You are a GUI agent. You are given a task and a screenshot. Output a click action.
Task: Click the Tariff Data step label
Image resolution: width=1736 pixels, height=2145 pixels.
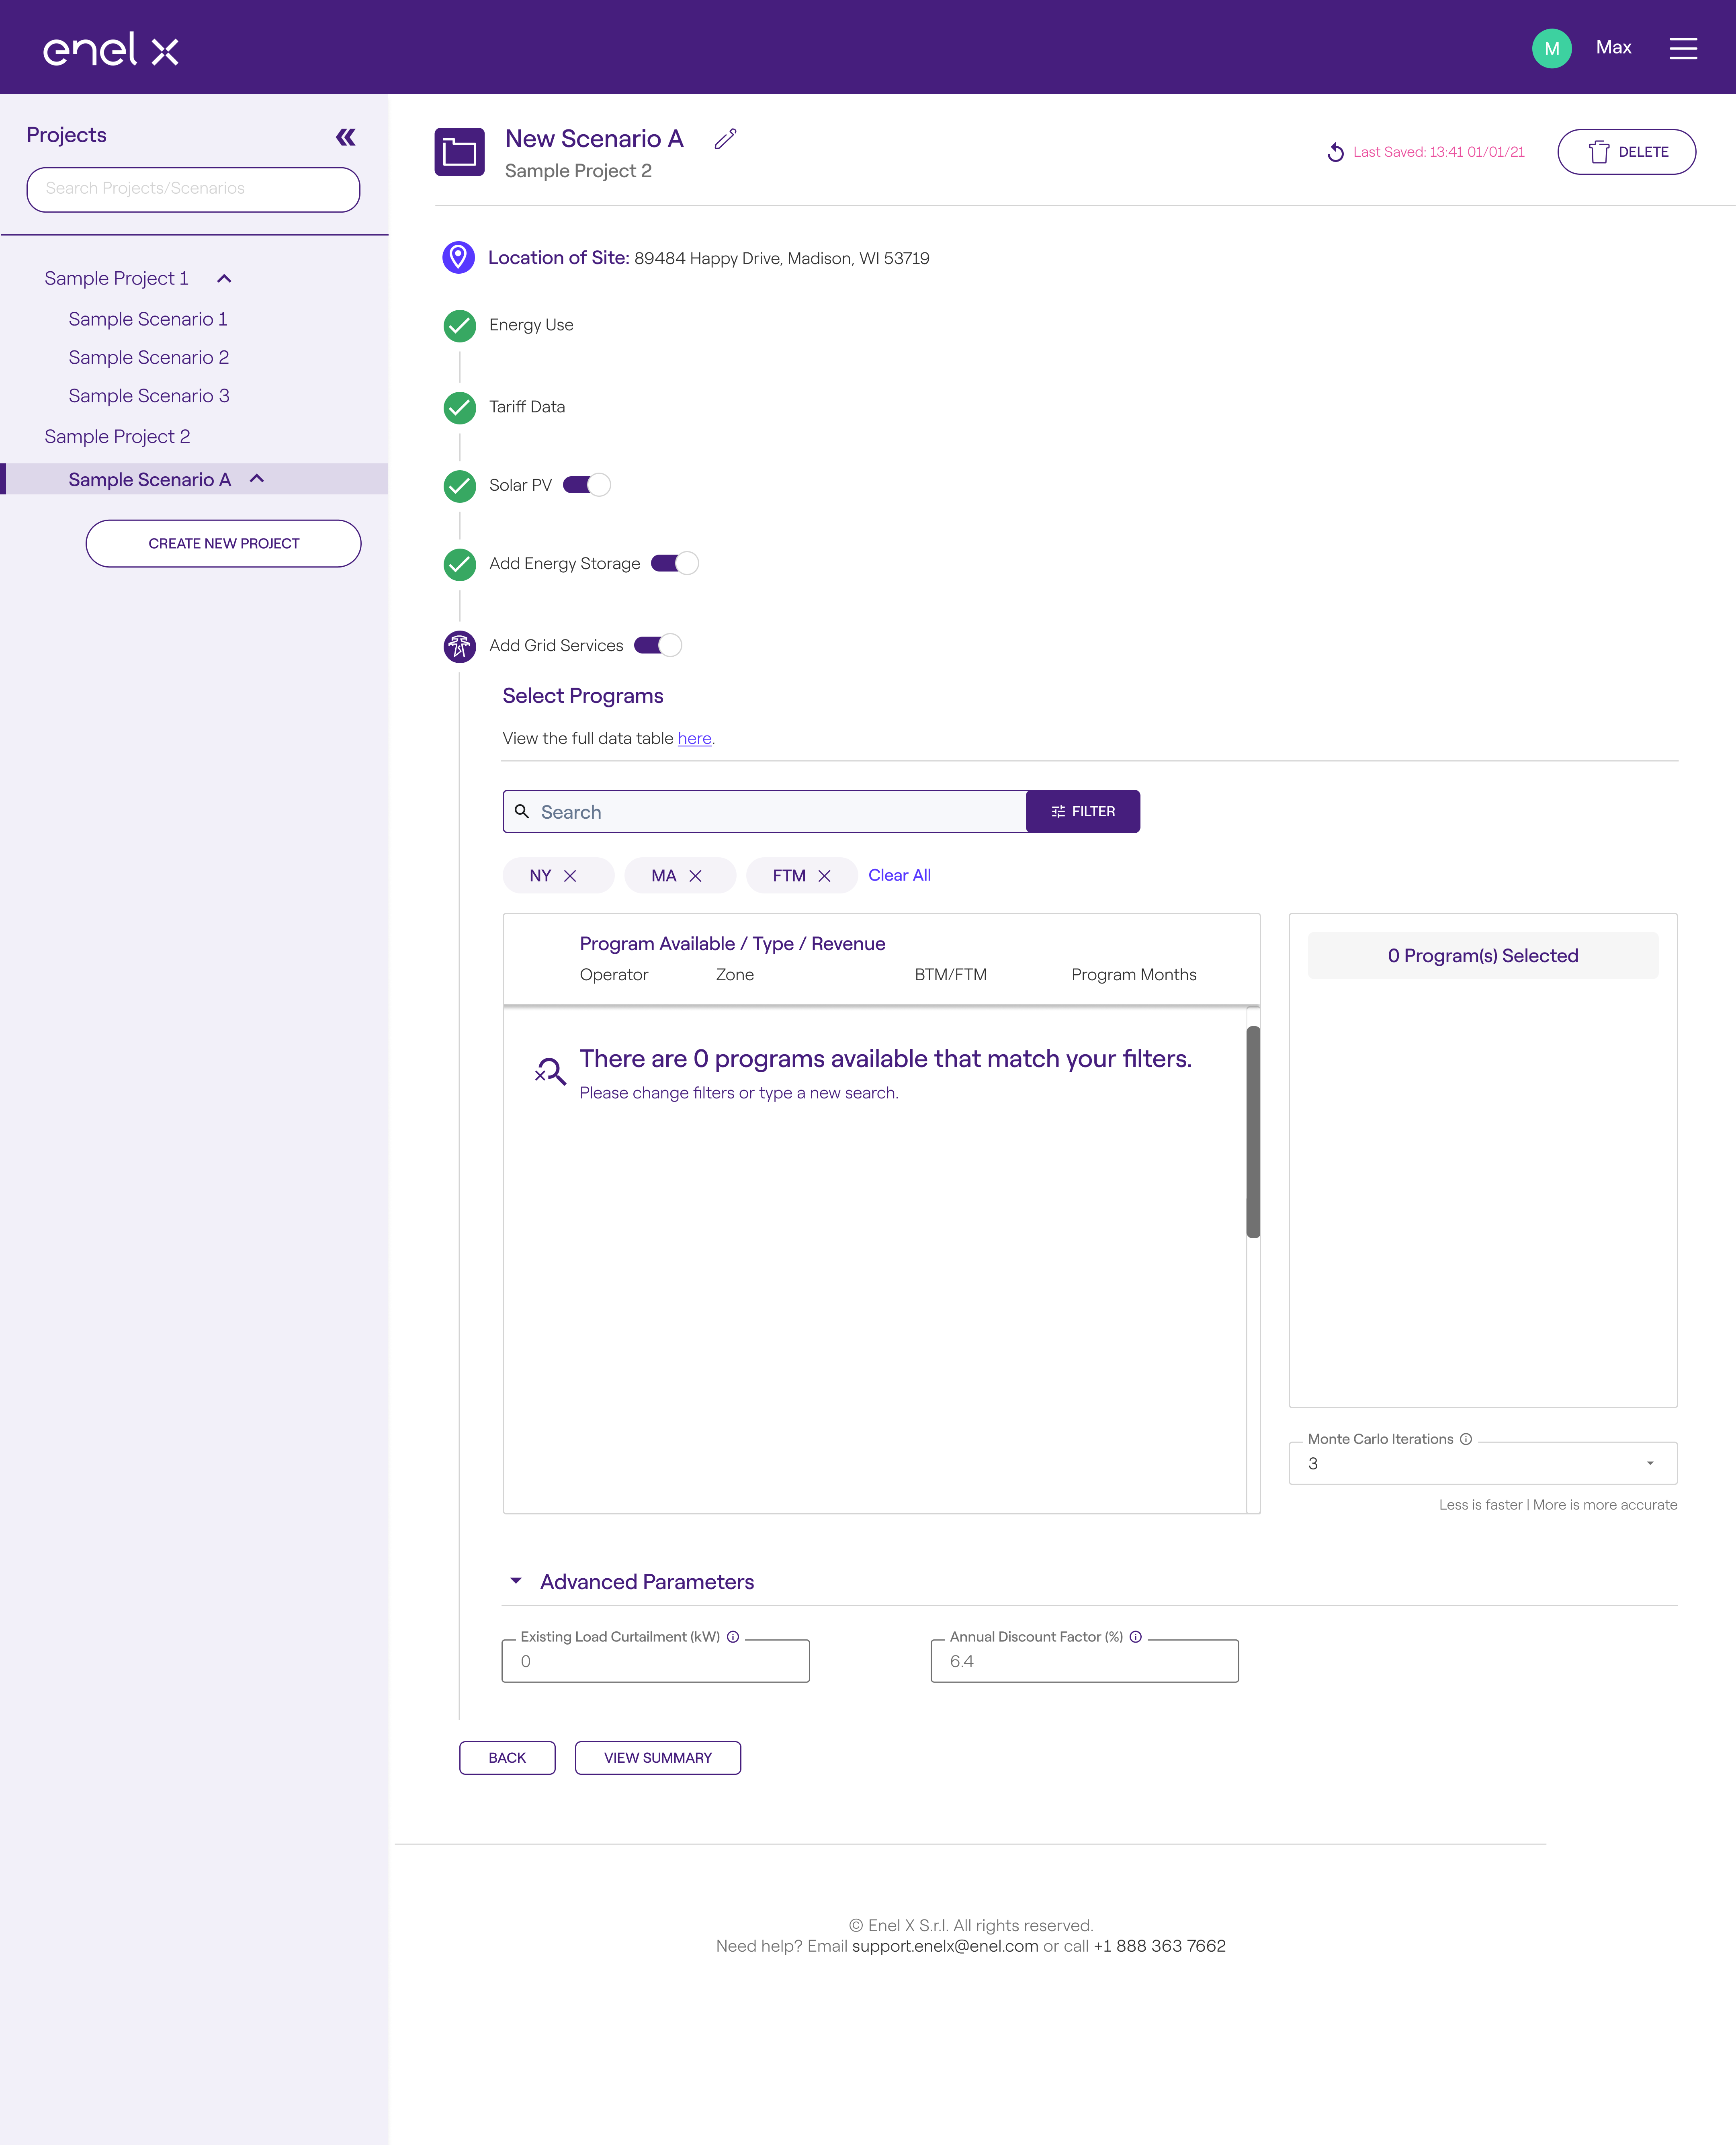pos(527,408)
